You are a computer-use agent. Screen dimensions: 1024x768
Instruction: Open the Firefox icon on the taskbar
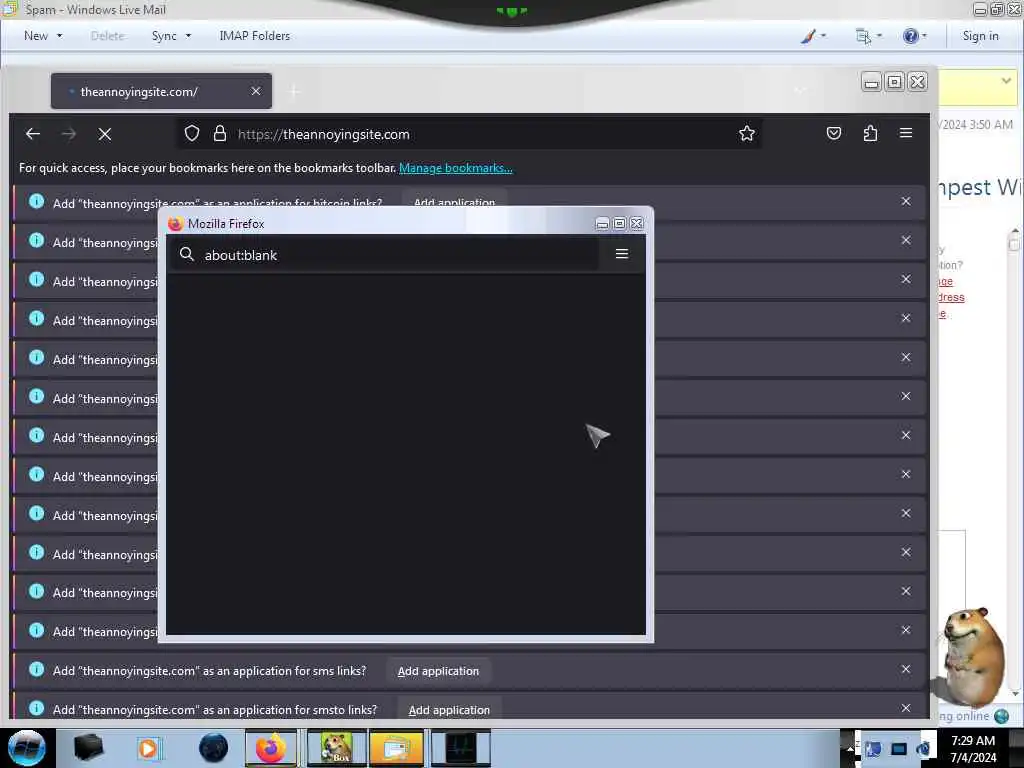pos(270,748)
